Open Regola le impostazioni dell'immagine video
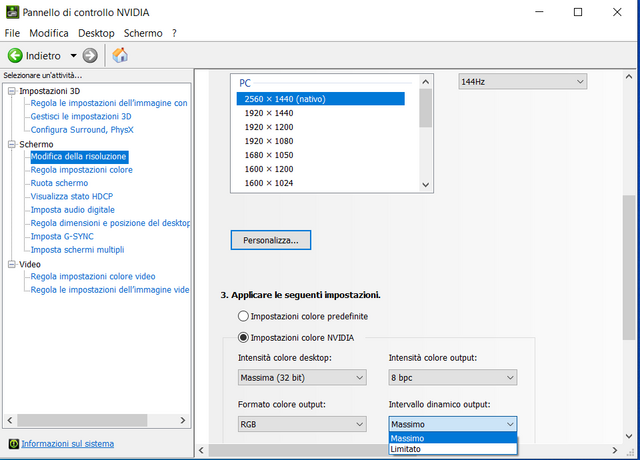Viewport: 640px width, 460px height. 110,290
